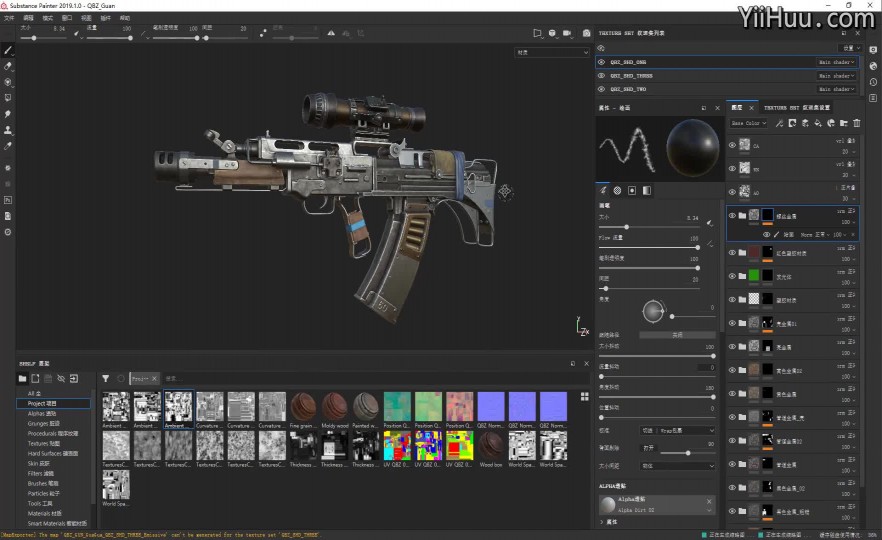Open shader dropdown for QBZ_SSD_THREE
The height and width of the screenshot is (540, 882).
[836, 76]
